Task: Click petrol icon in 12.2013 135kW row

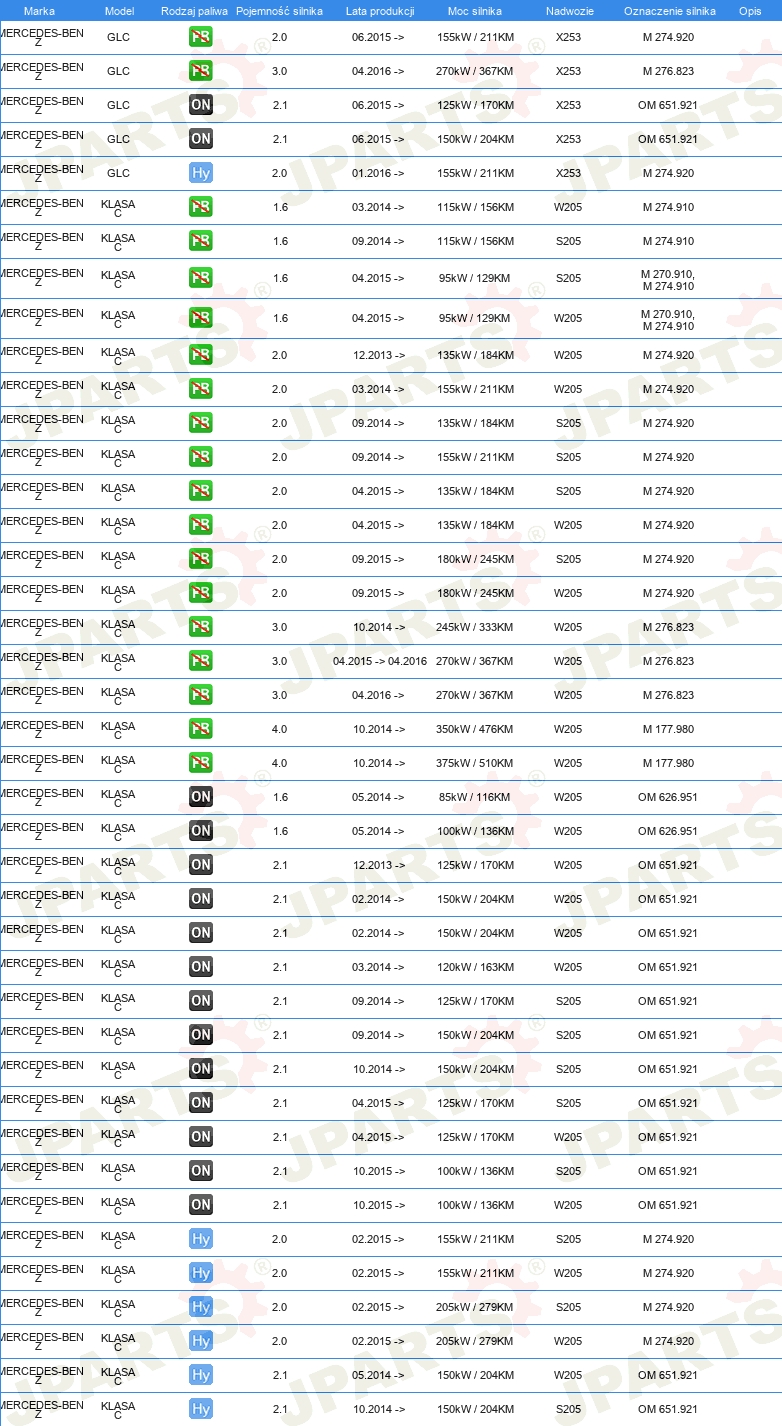Action: (x=201, y=356)
